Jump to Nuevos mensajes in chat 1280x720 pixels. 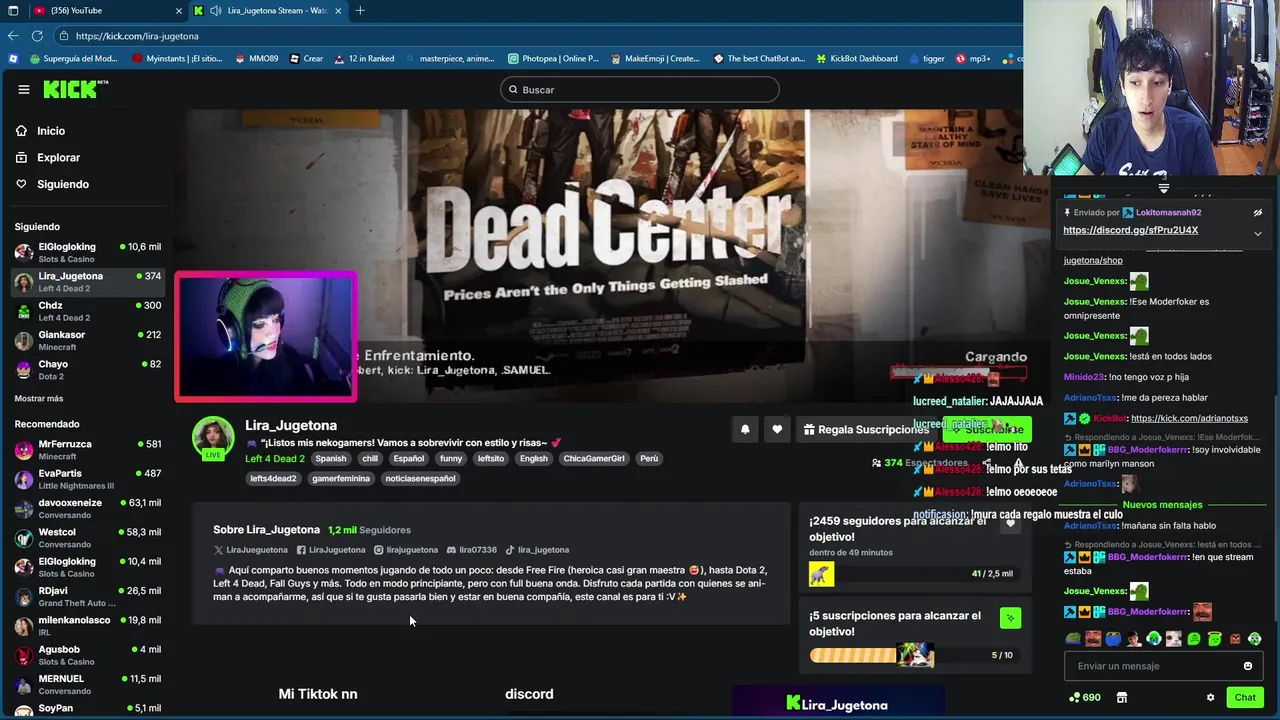[1162, 505]
